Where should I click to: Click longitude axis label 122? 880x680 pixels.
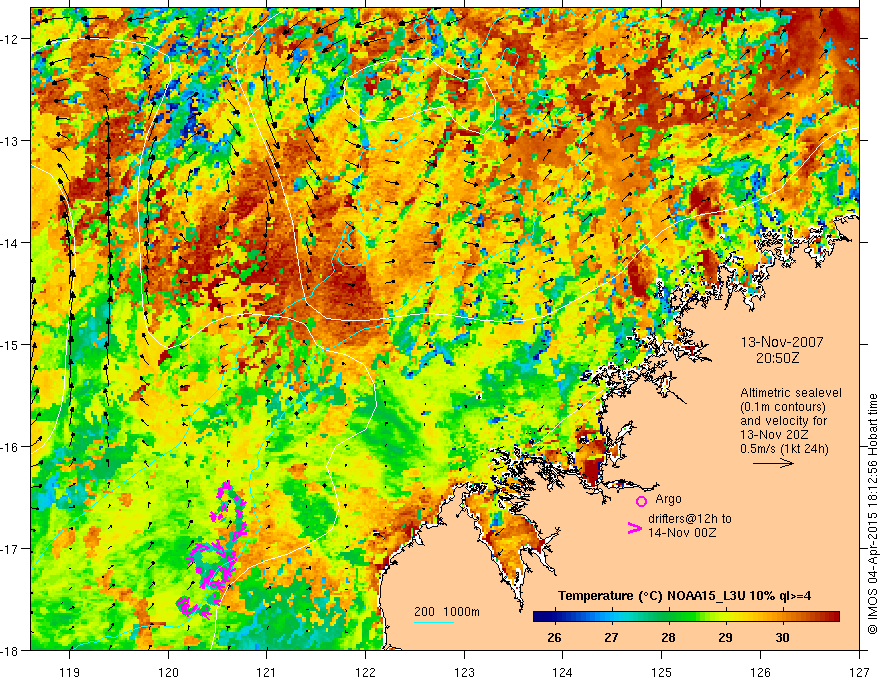coord(365,671)
